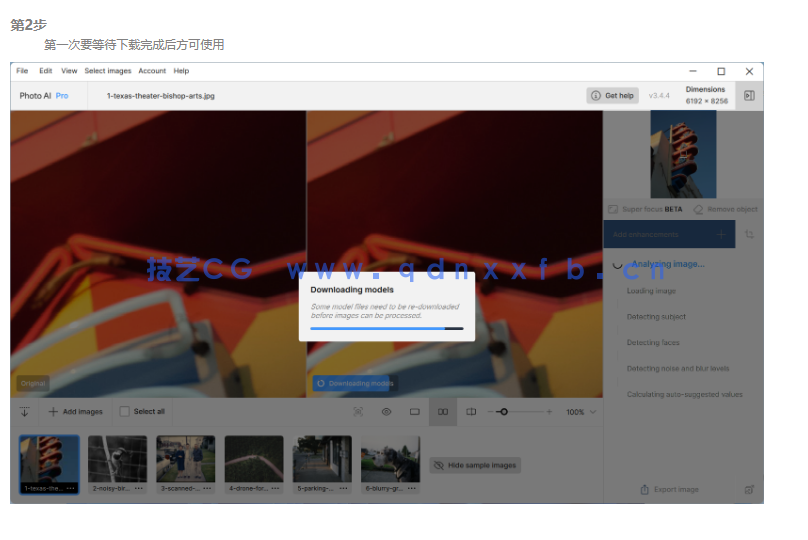Click the v3.4.4 version text
The width and height of the screenshot is (808, 540).
[659, 96]
